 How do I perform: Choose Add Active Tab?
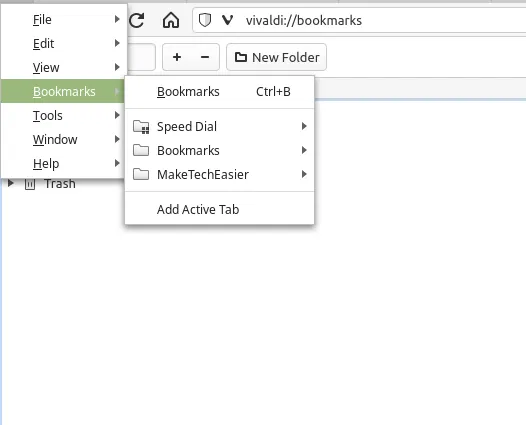pyautogui.click(x=219, y=209)
